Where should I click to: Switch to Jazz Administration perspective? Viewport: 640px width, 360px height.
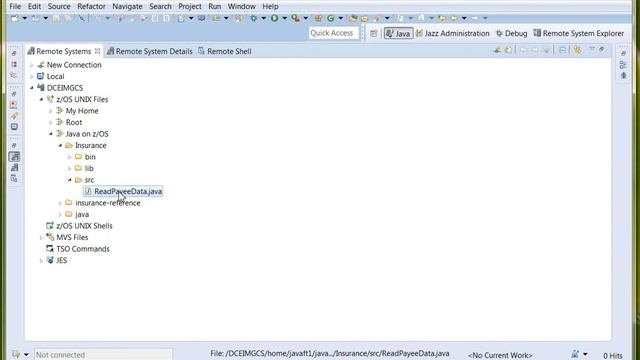[x=452, y=33]
